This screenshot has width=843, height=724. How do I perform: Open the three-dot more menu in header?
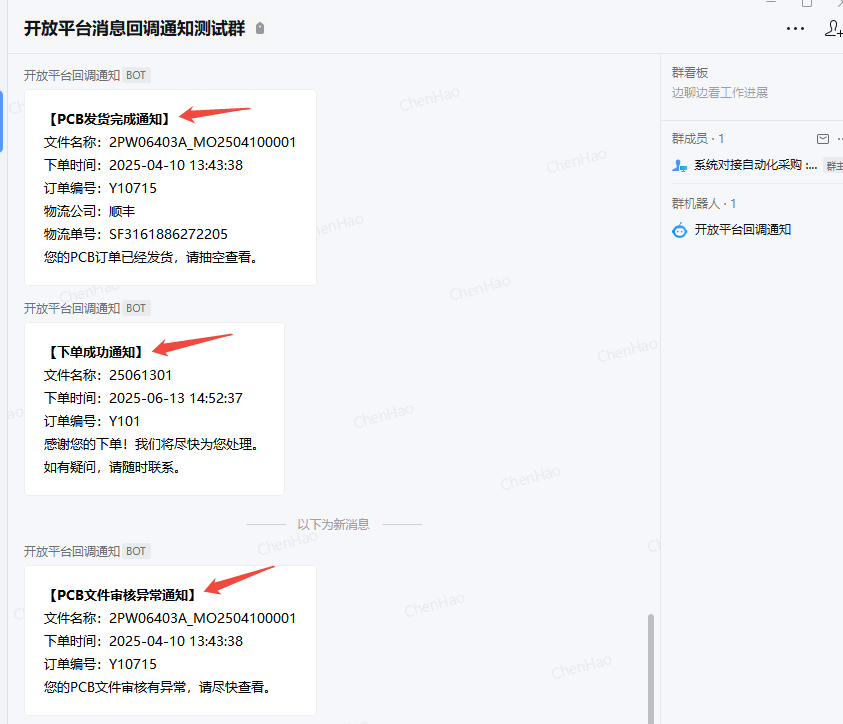pyautogui.click(x=795, y=29)
